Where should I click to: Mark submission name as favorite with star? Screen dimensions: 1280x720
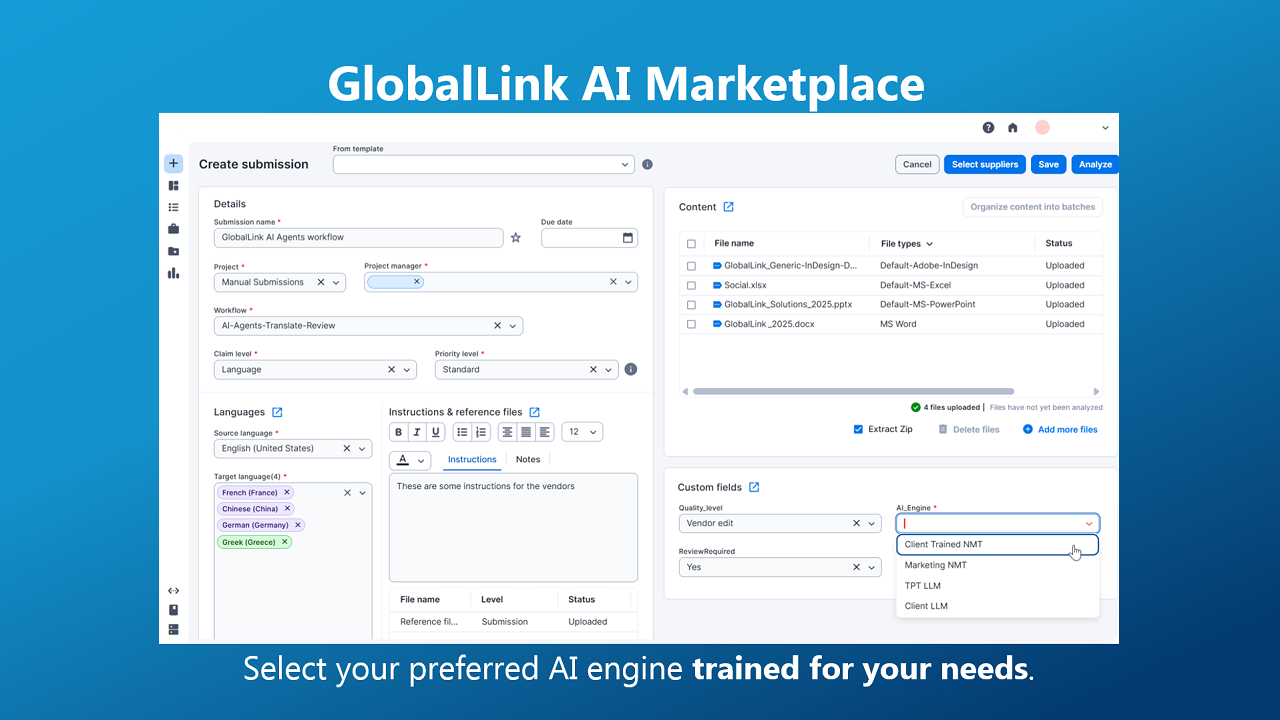pos(516,238)
